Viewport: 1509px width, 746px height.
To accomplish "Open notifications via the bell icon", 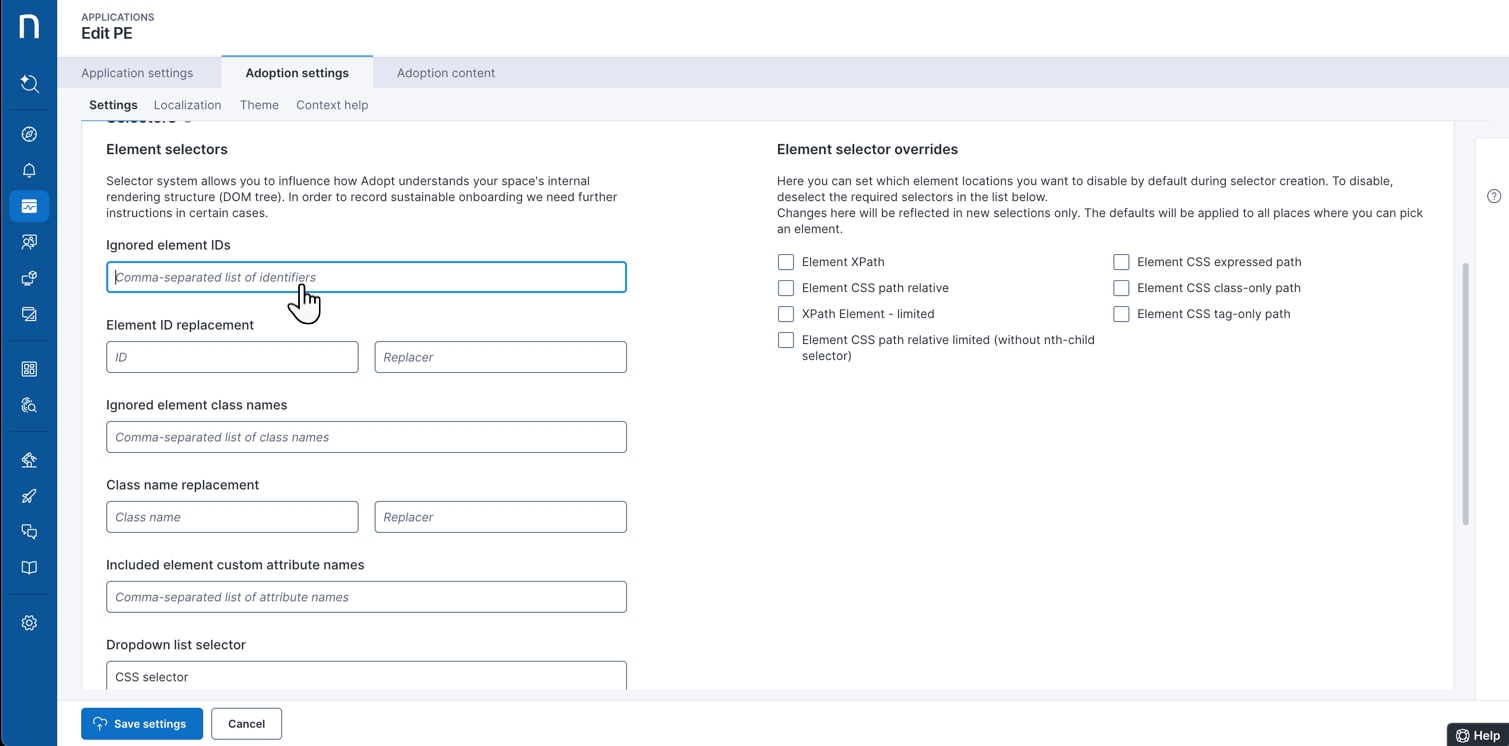I will pos(29,170).
